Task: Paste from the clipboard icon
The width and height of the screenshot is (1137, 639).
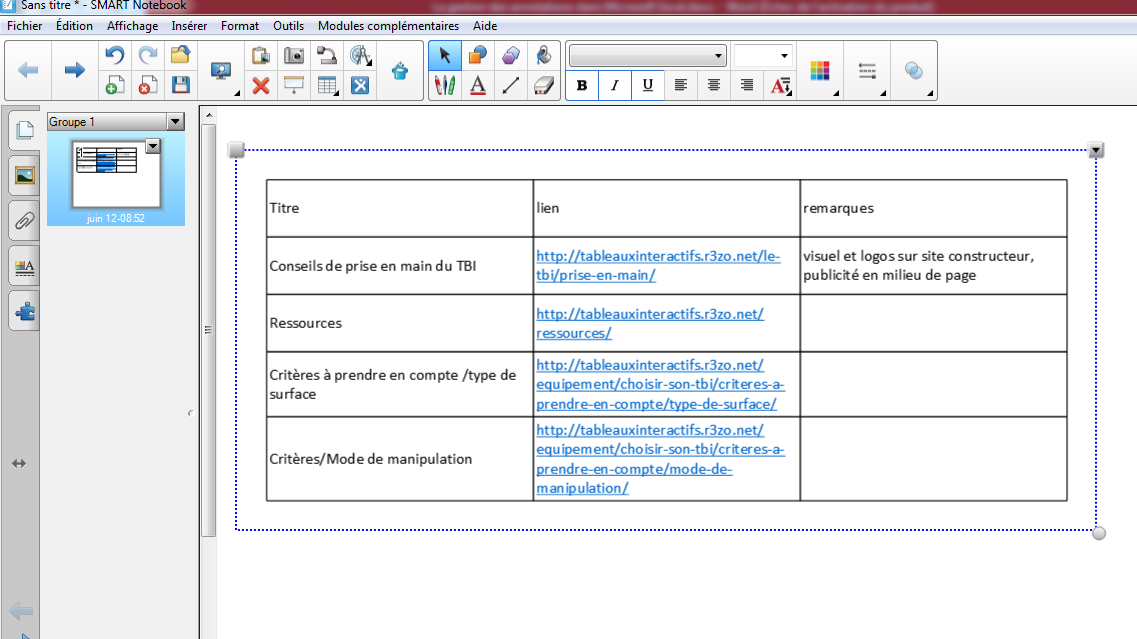Action: pos(260,55)
